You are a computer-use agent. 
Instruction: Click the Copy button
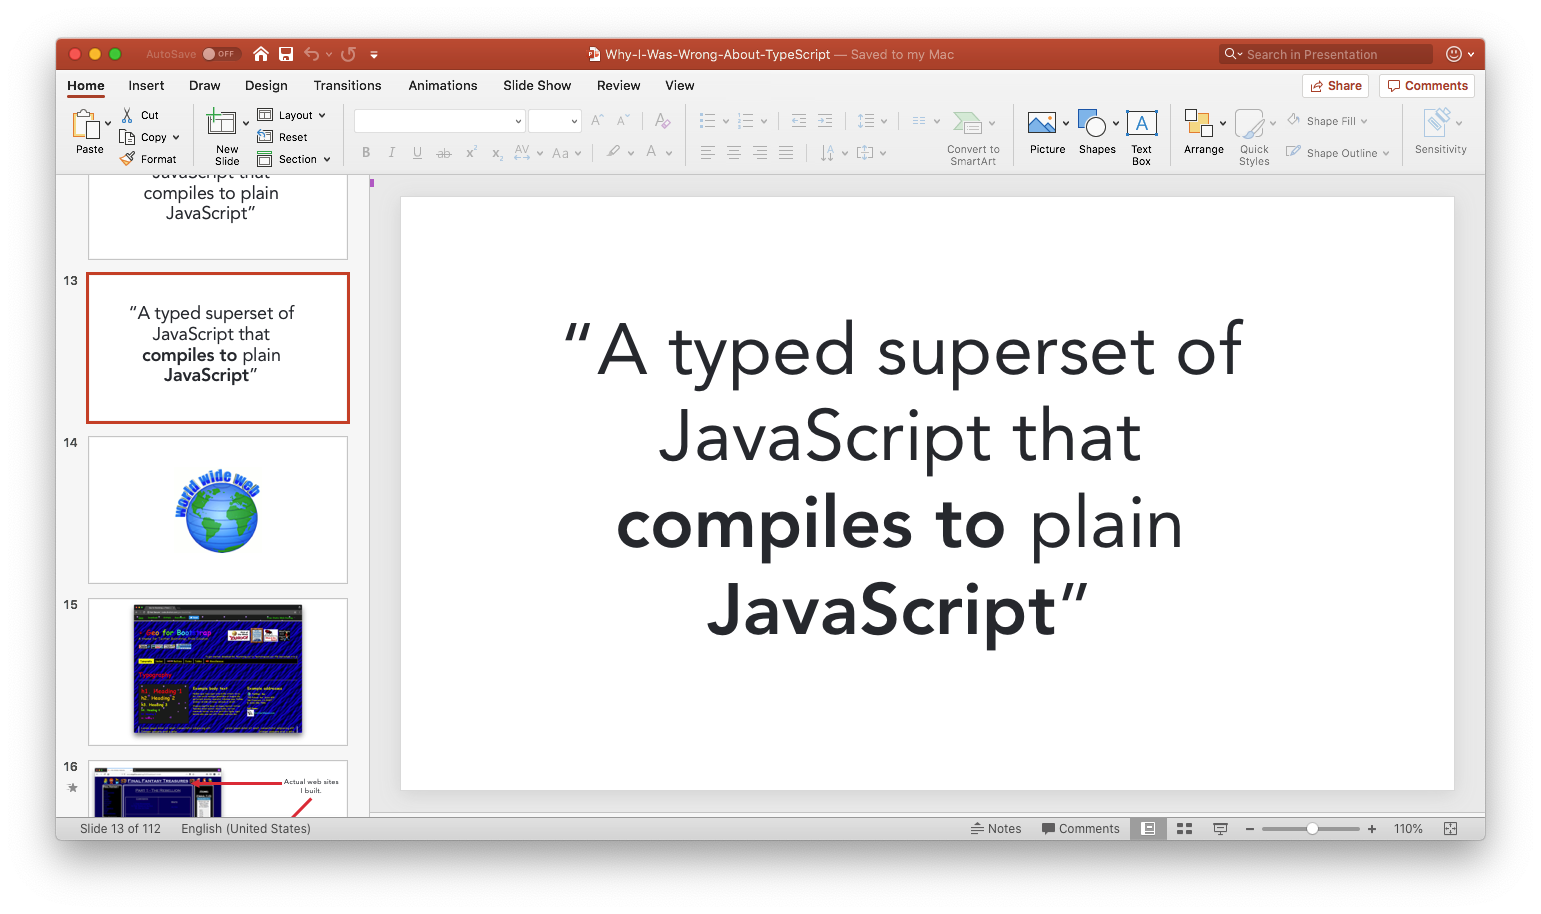point(144,137)
